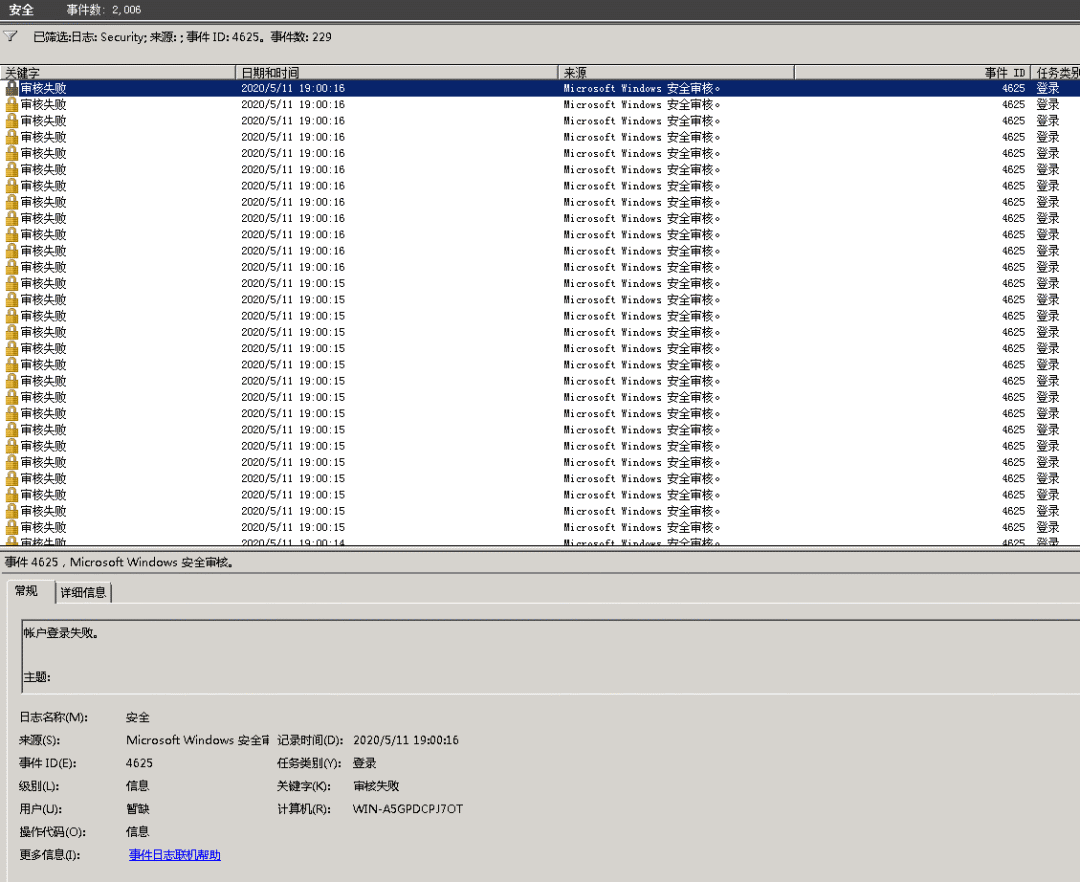
Task: Click the 来源(S) value Microsoft Windows 安全
Action: 197,740
